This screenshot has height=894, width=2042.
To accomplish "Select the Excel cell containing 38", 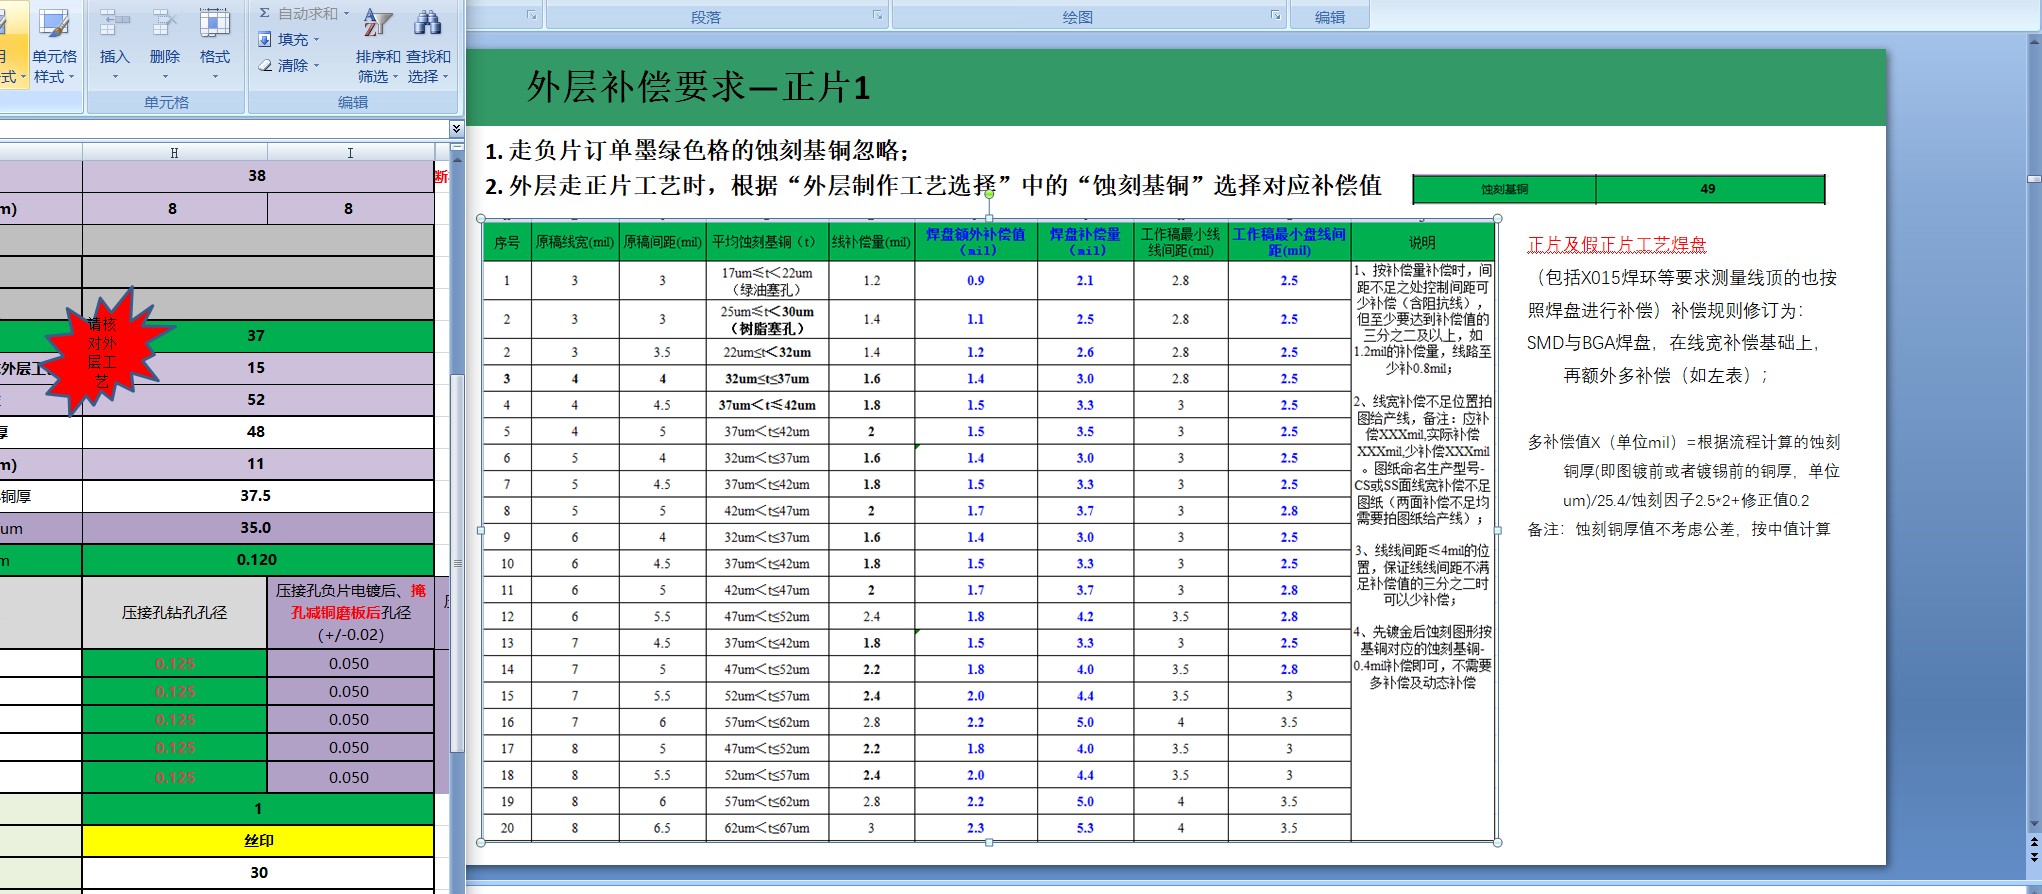I will 258,176.
